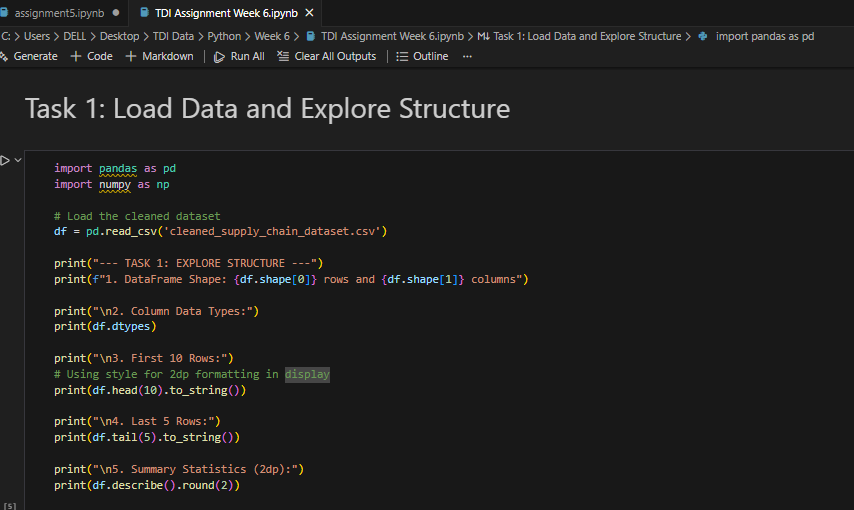The width and height of the screenshot is (854, 510).
Task: Click the Python icon in breadcrumb
Action: click(703, 37)
